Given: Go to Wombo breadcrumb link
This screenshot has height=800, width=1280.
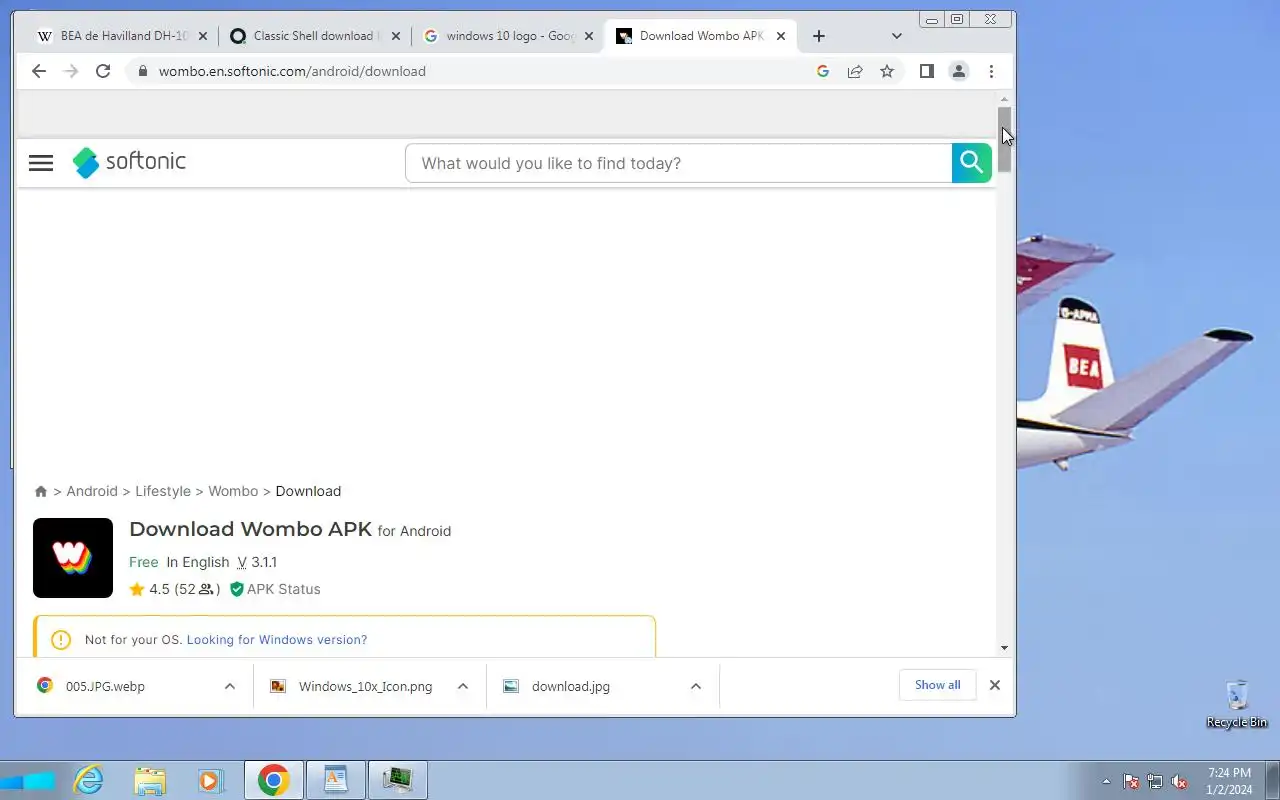Looking at the screenshot, I should [233, 491].
